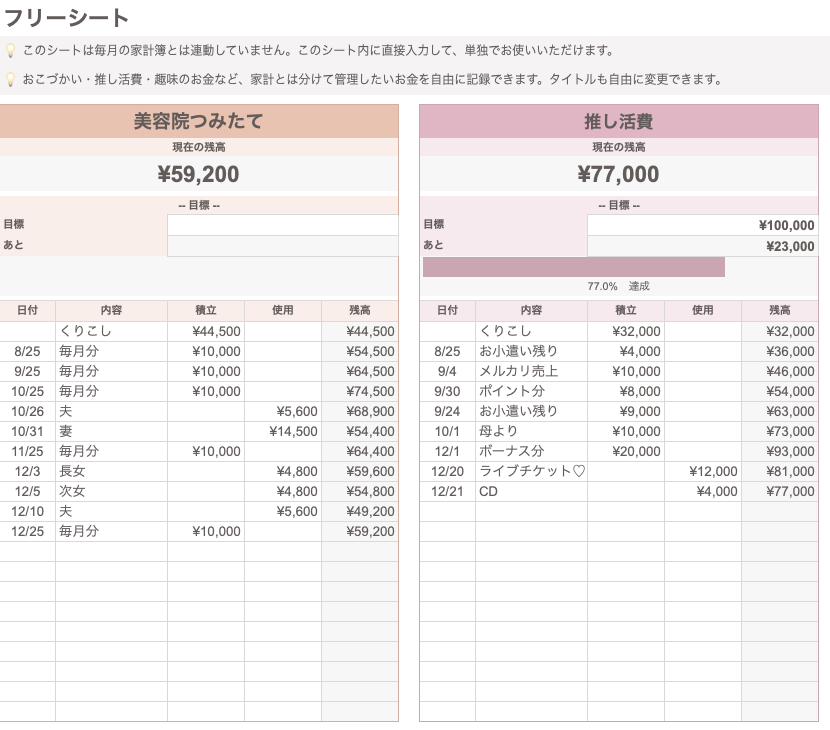Select the 次女 content cell

(x=112, y=491)
